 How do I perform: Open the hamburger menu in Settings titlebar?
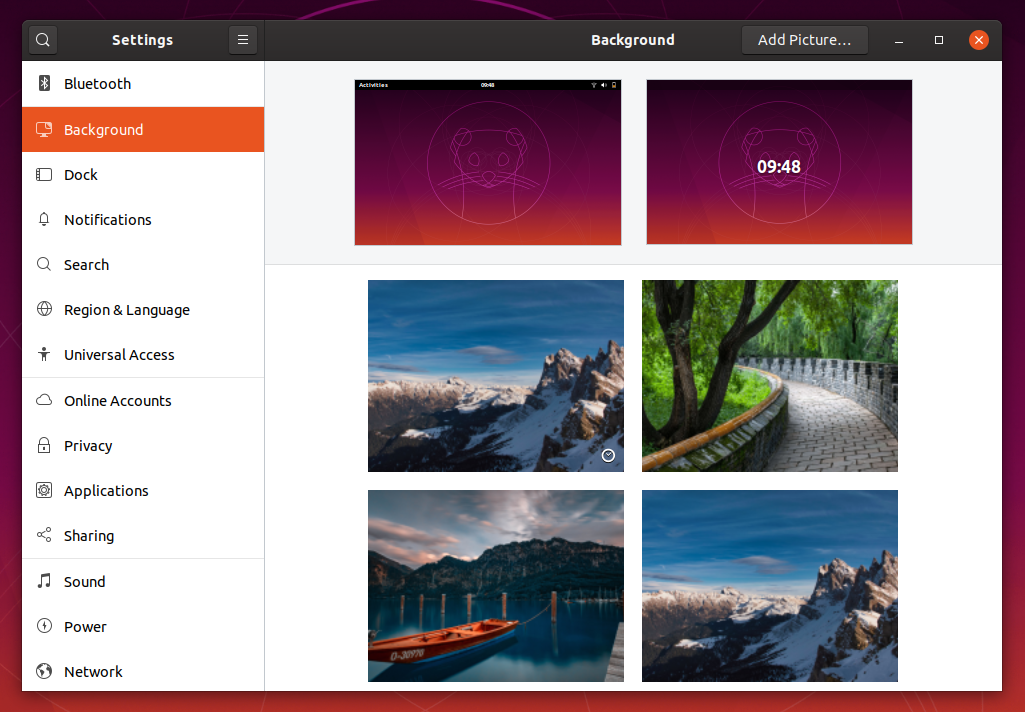pyautogui.click(x=243, y=39)
